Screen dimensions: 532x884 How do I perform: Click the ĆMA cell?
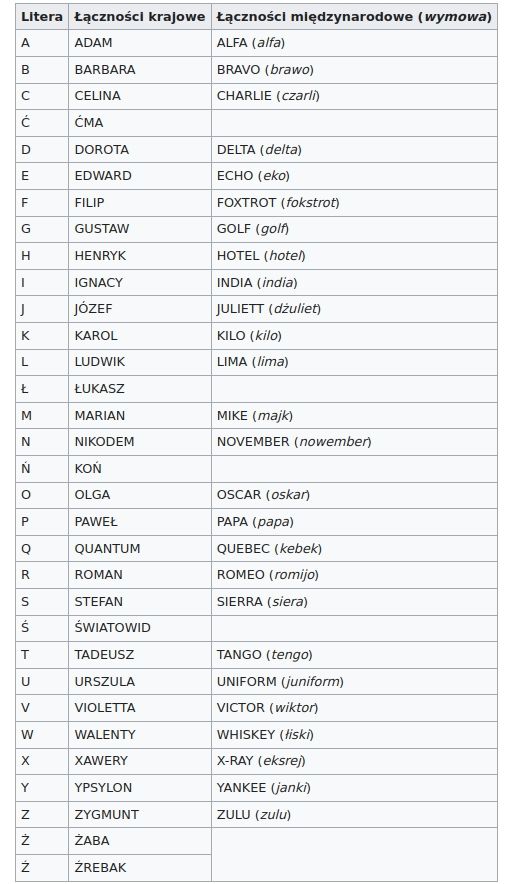(x=140, y=122)
